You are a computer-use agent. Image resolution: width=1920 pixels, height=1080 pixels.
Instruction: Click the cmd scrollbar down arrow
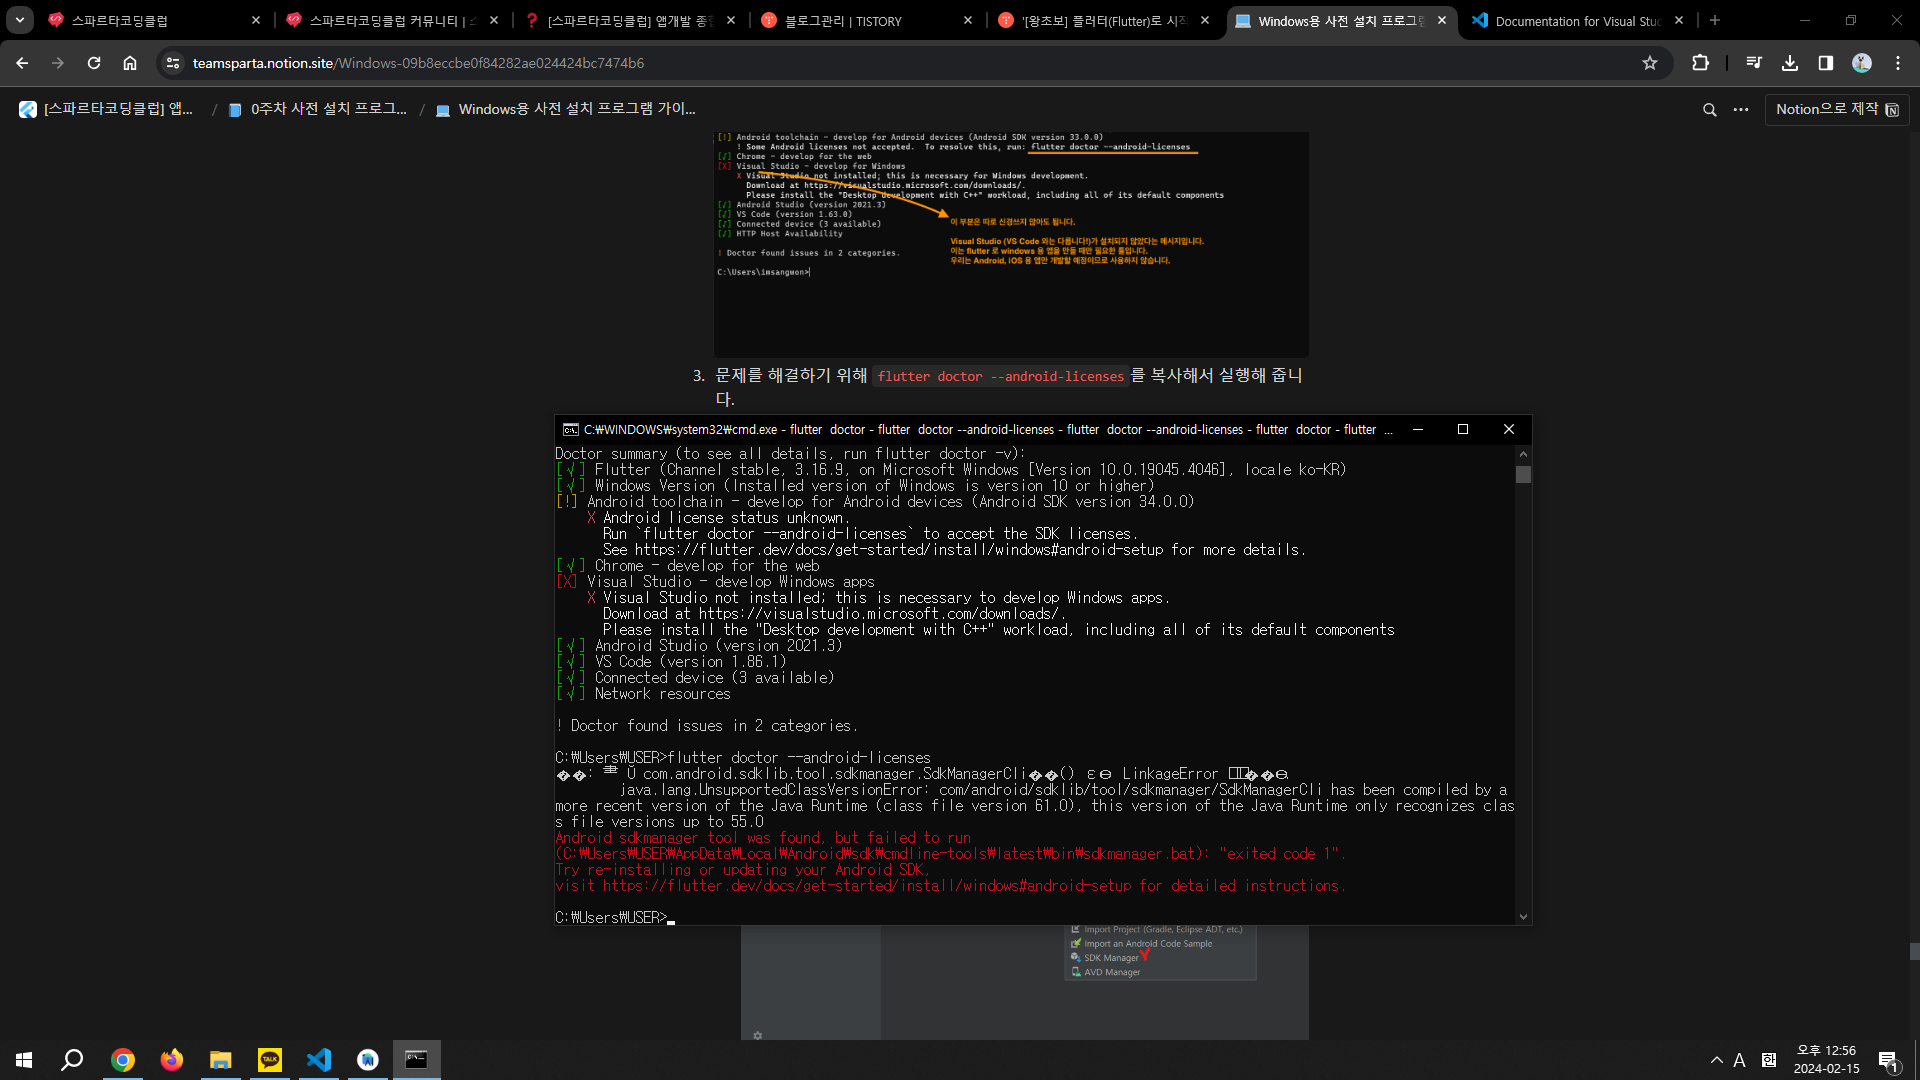1523,916
